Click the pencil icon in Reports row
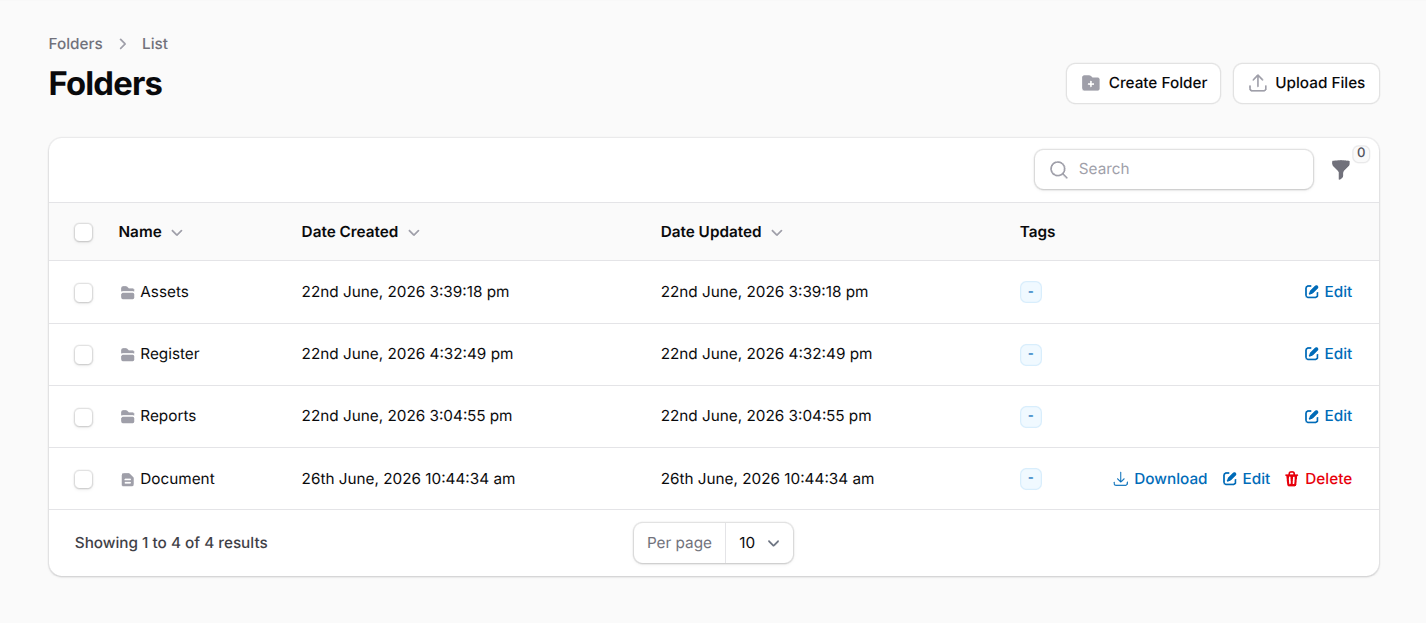Image resolution: width=1426 pixels, height=623 pixels. point(1312,416)
